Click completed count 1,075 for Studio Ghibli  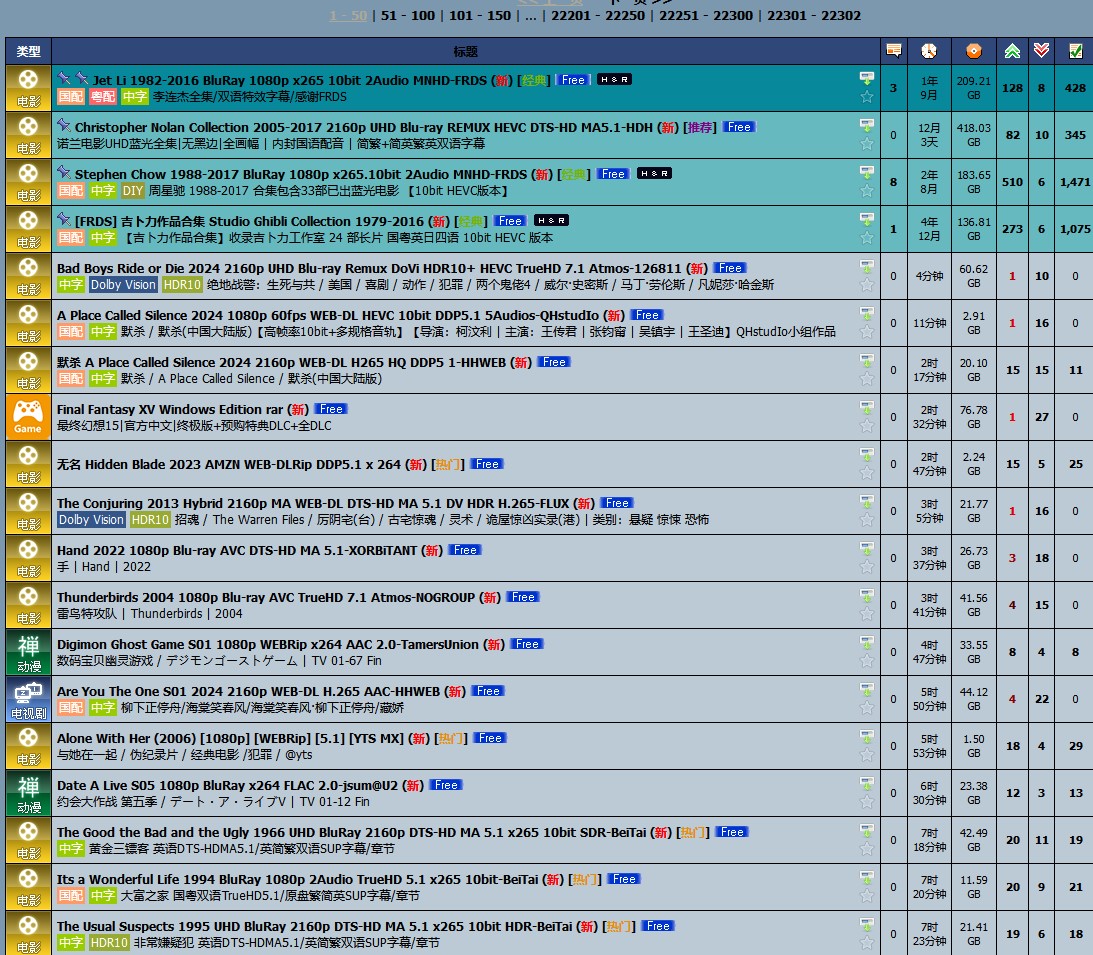click(1075, 229)
